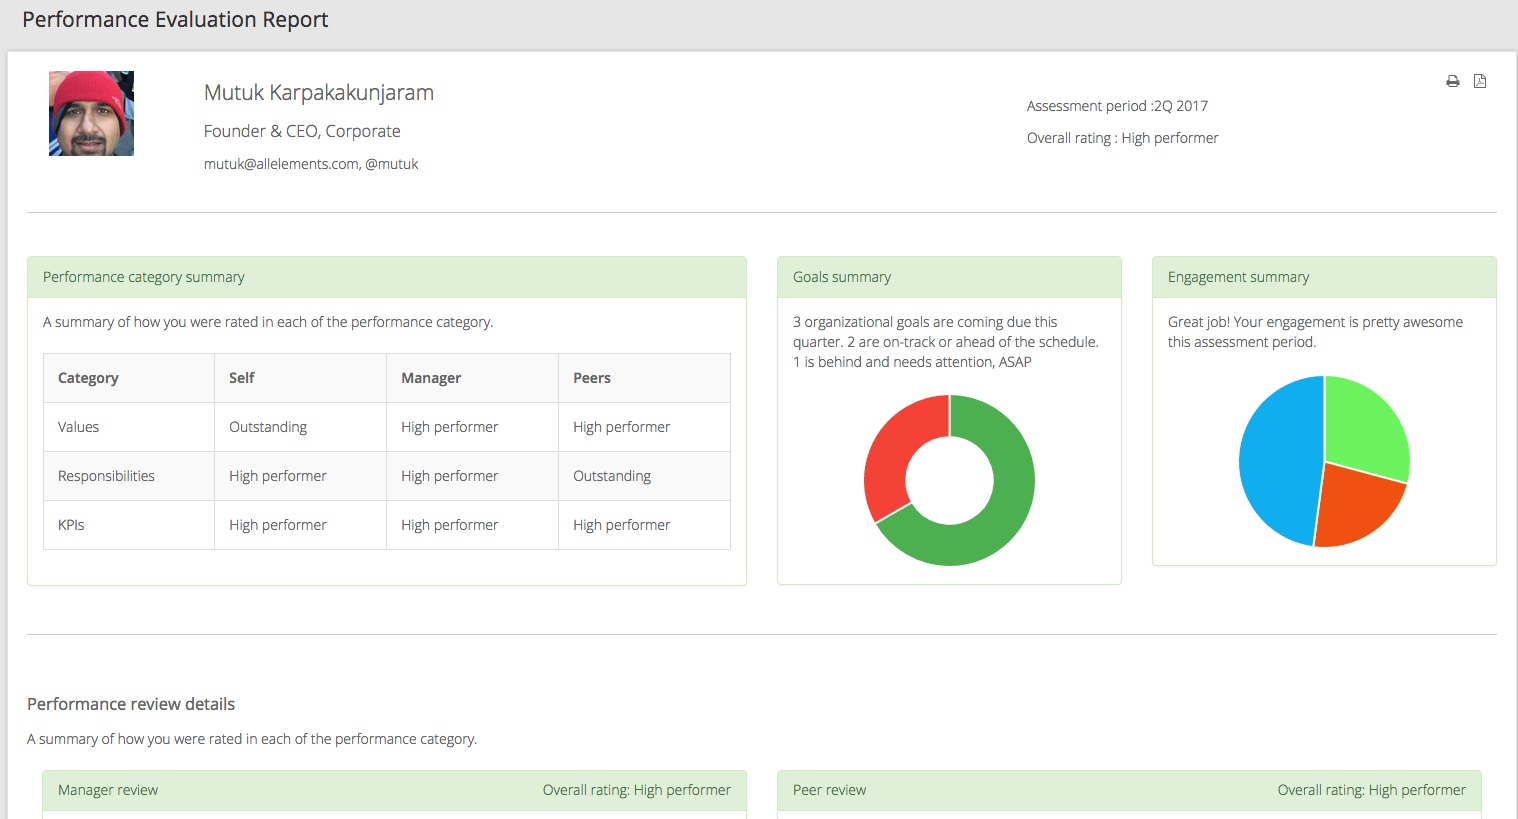Screen dimensions: 1518x819
Task: Click the Performance category summary panel header
Action: click(387, 277)
